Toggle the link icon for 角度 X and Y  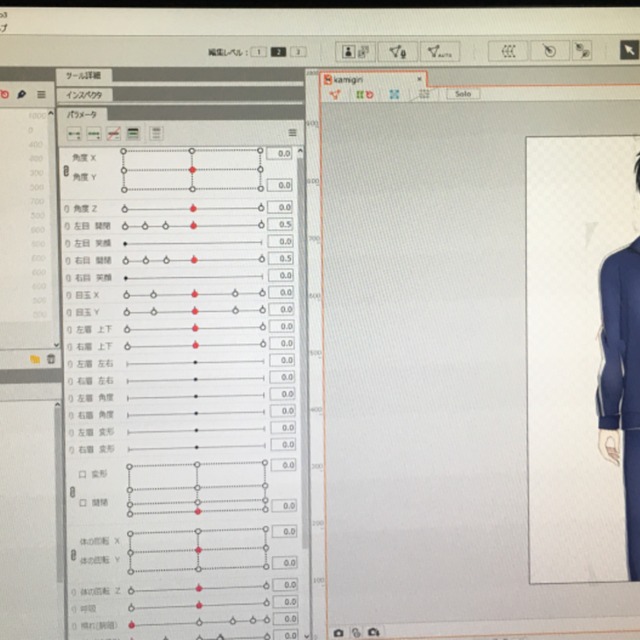(66, 172)
